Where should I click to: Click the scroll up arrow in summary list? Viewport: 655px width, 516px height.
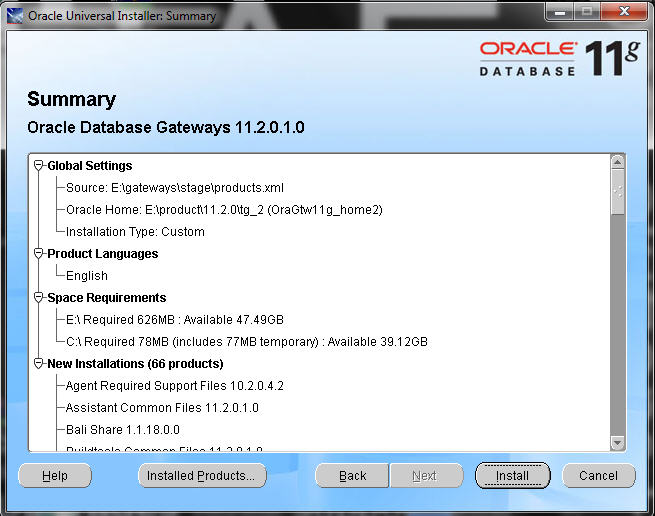coord(618,162)
